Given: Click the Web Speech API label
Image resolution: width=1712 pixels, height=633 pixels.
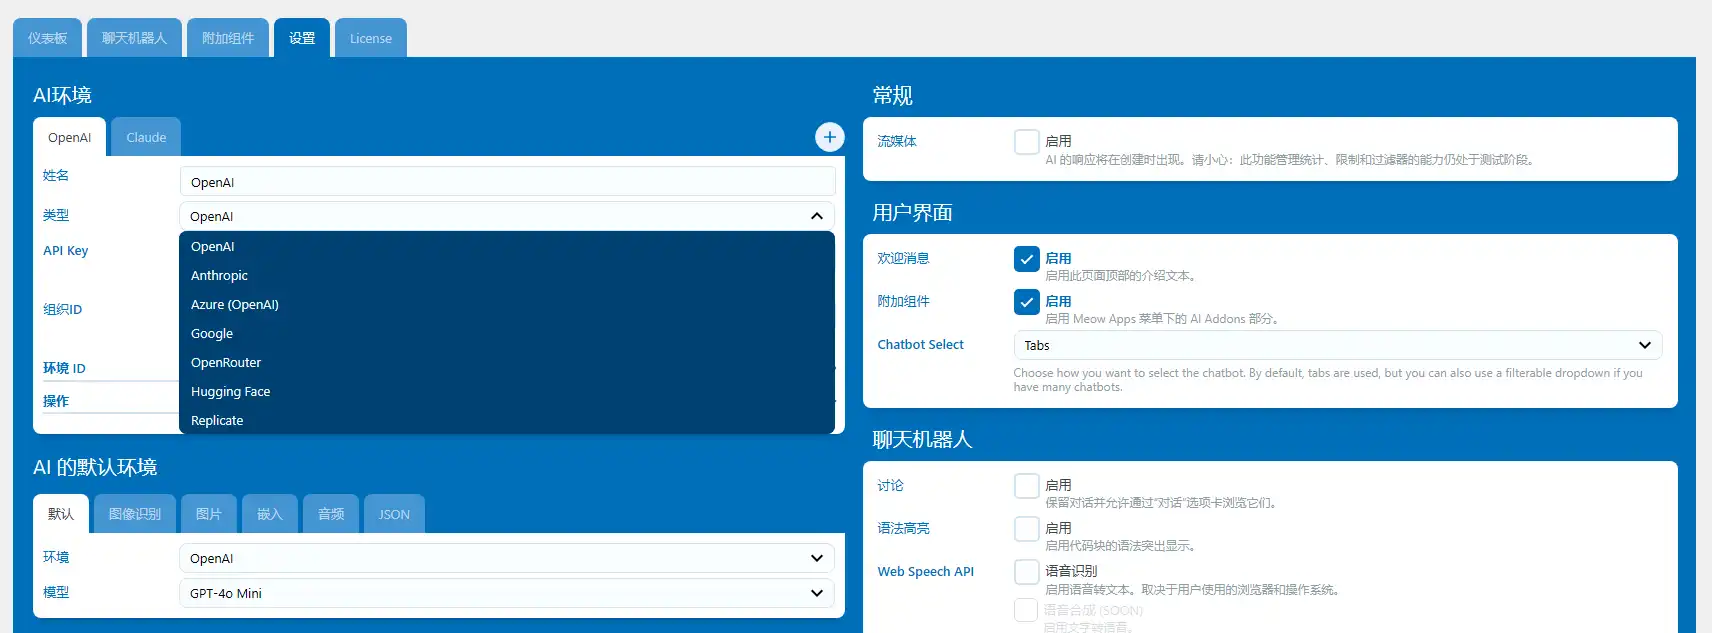Looking at the screenshot, I should (x=925, y=572).
